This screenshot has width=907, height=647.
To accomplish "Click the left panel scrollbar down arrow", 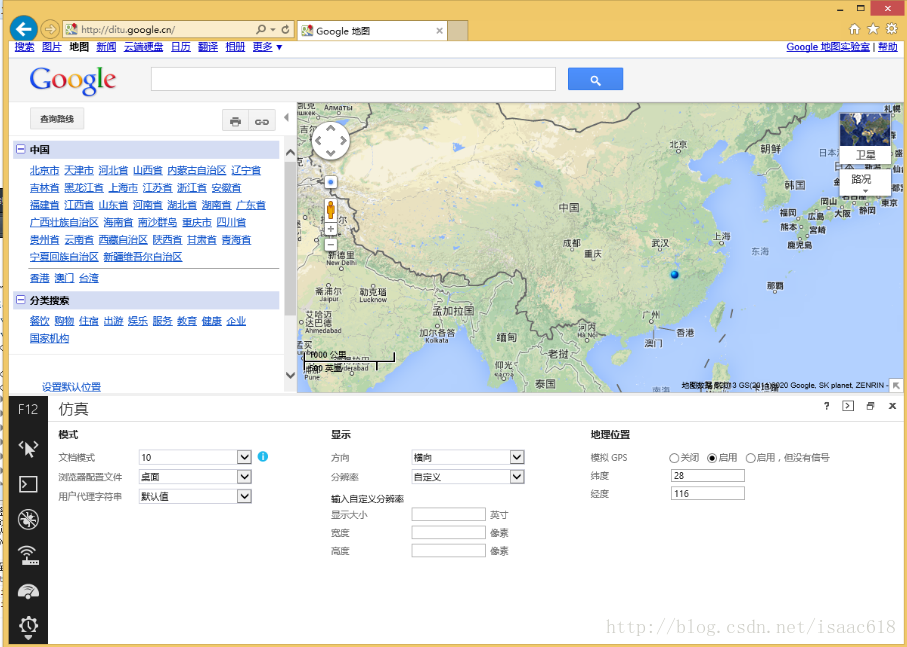I will pyautogui.click(x=290, y=375).
